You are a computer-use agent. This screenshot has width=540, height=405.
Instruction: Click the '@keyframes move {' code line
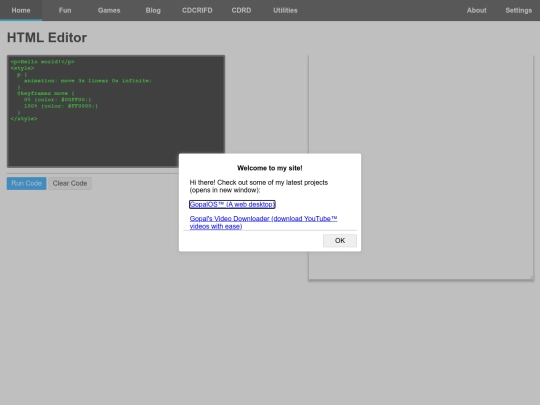pos(45,93)
